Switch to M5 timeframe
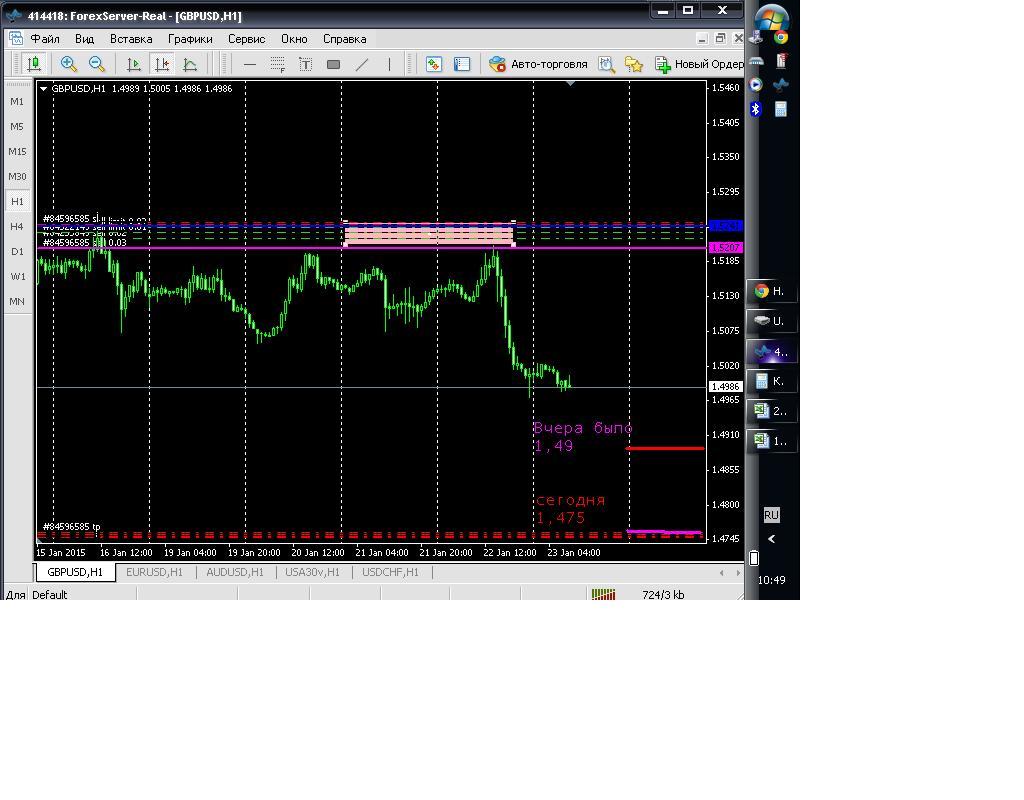The width and height of the screenshot is (1024, 800). point(17,127)
